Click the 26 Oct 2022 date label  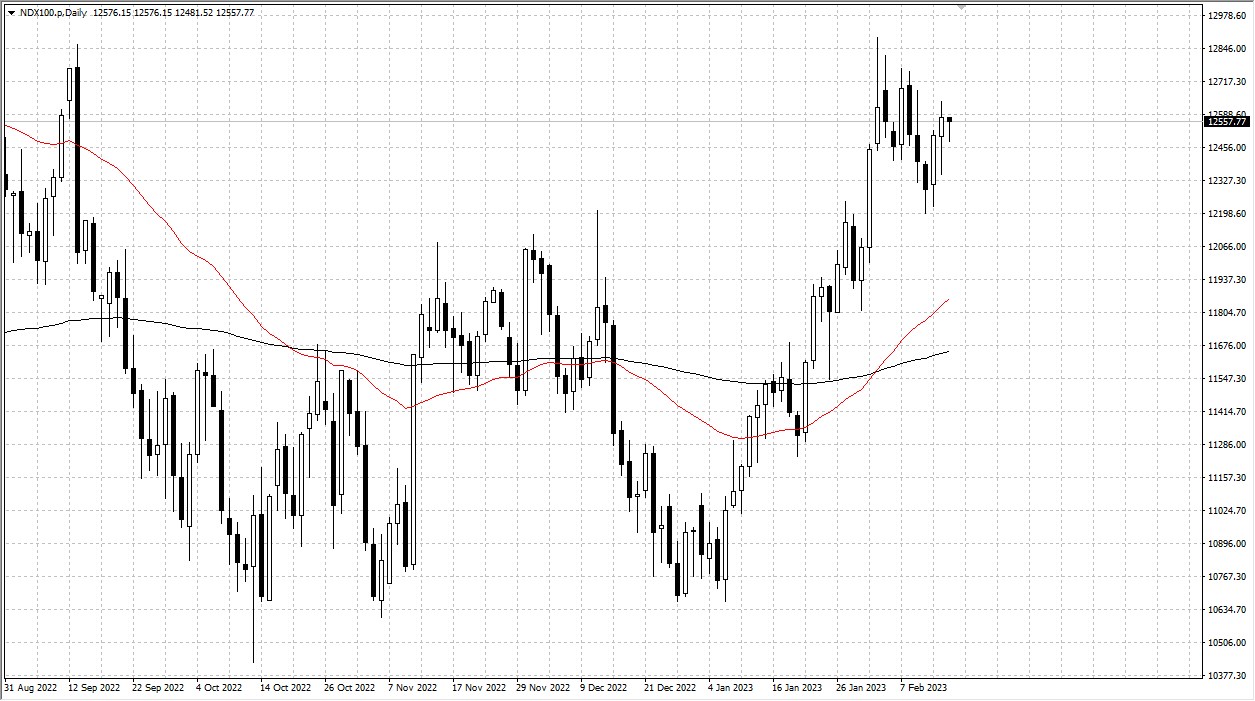[349, 688]
